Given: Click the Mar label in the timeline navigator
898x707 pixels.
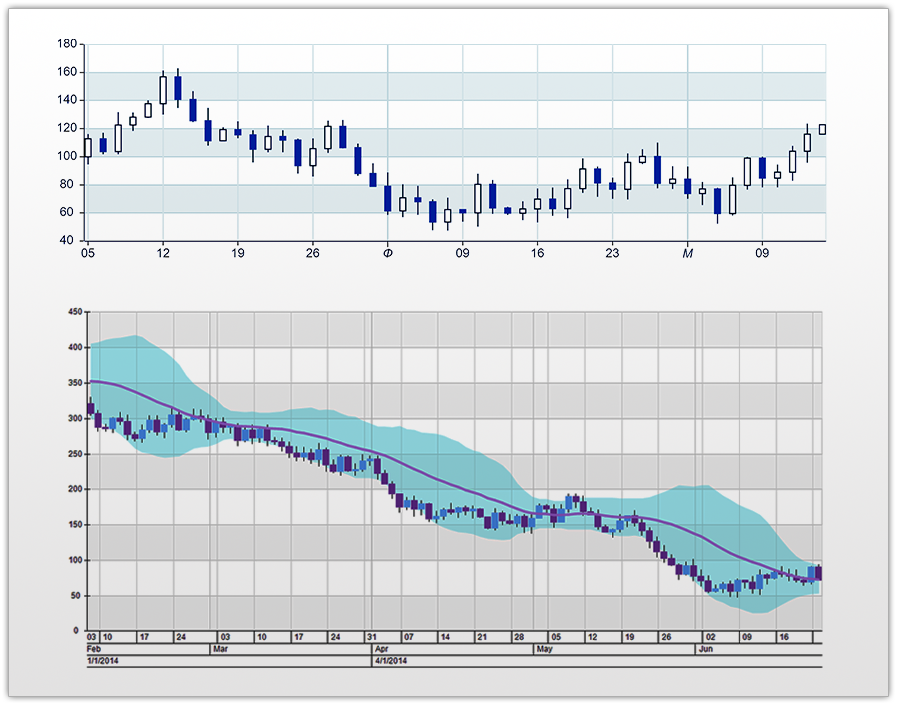Looking at the screenshot, I should tap(222, 648).
